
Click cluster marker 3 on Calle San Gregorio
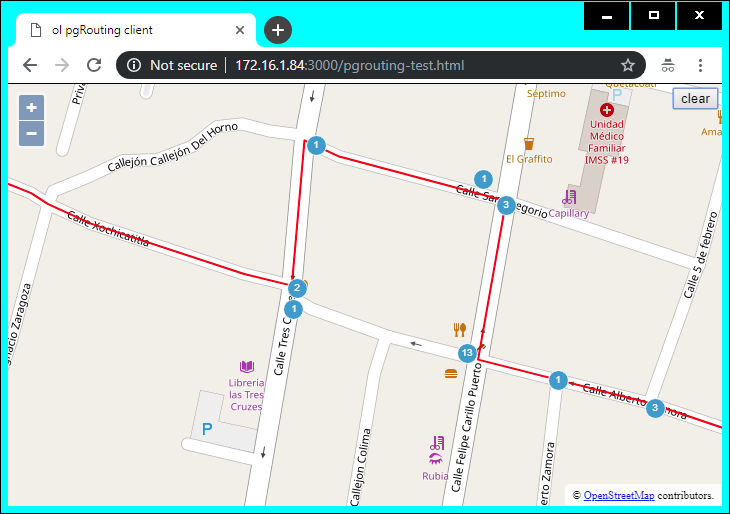[506, 205]
